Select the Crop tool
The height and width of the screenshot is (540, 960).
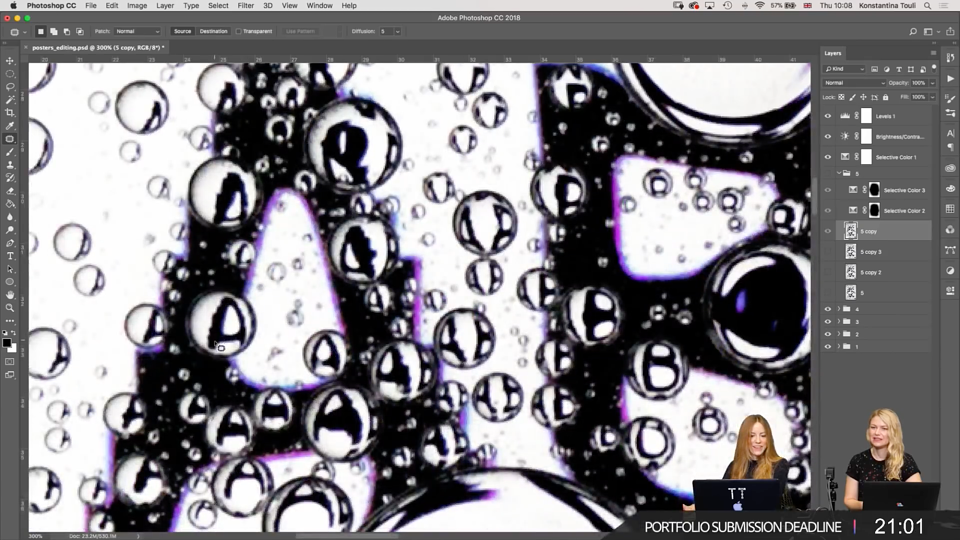pos(10,113)
